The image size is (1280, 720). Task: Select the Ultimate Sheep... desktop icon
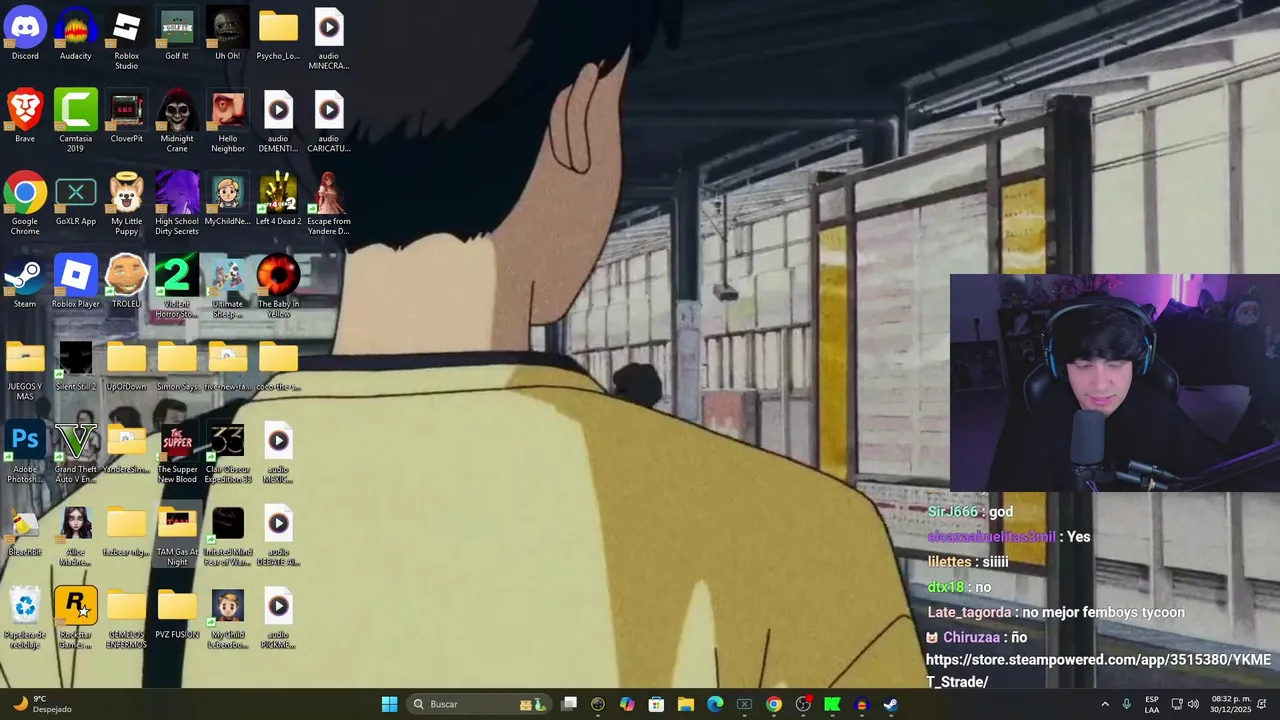coord(227,287)
